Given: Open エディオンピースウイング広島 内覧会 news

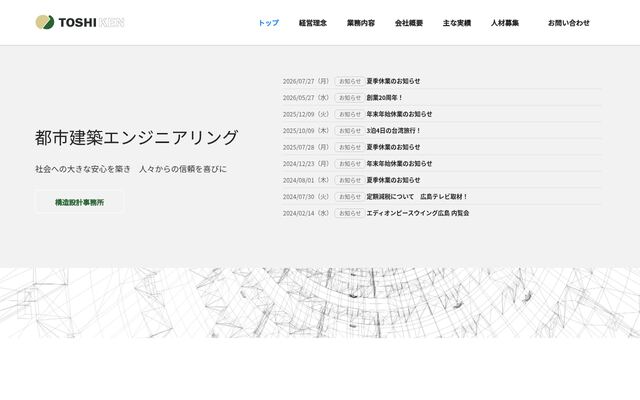Looking at the screenshot, I should click(x=418, y=213).
